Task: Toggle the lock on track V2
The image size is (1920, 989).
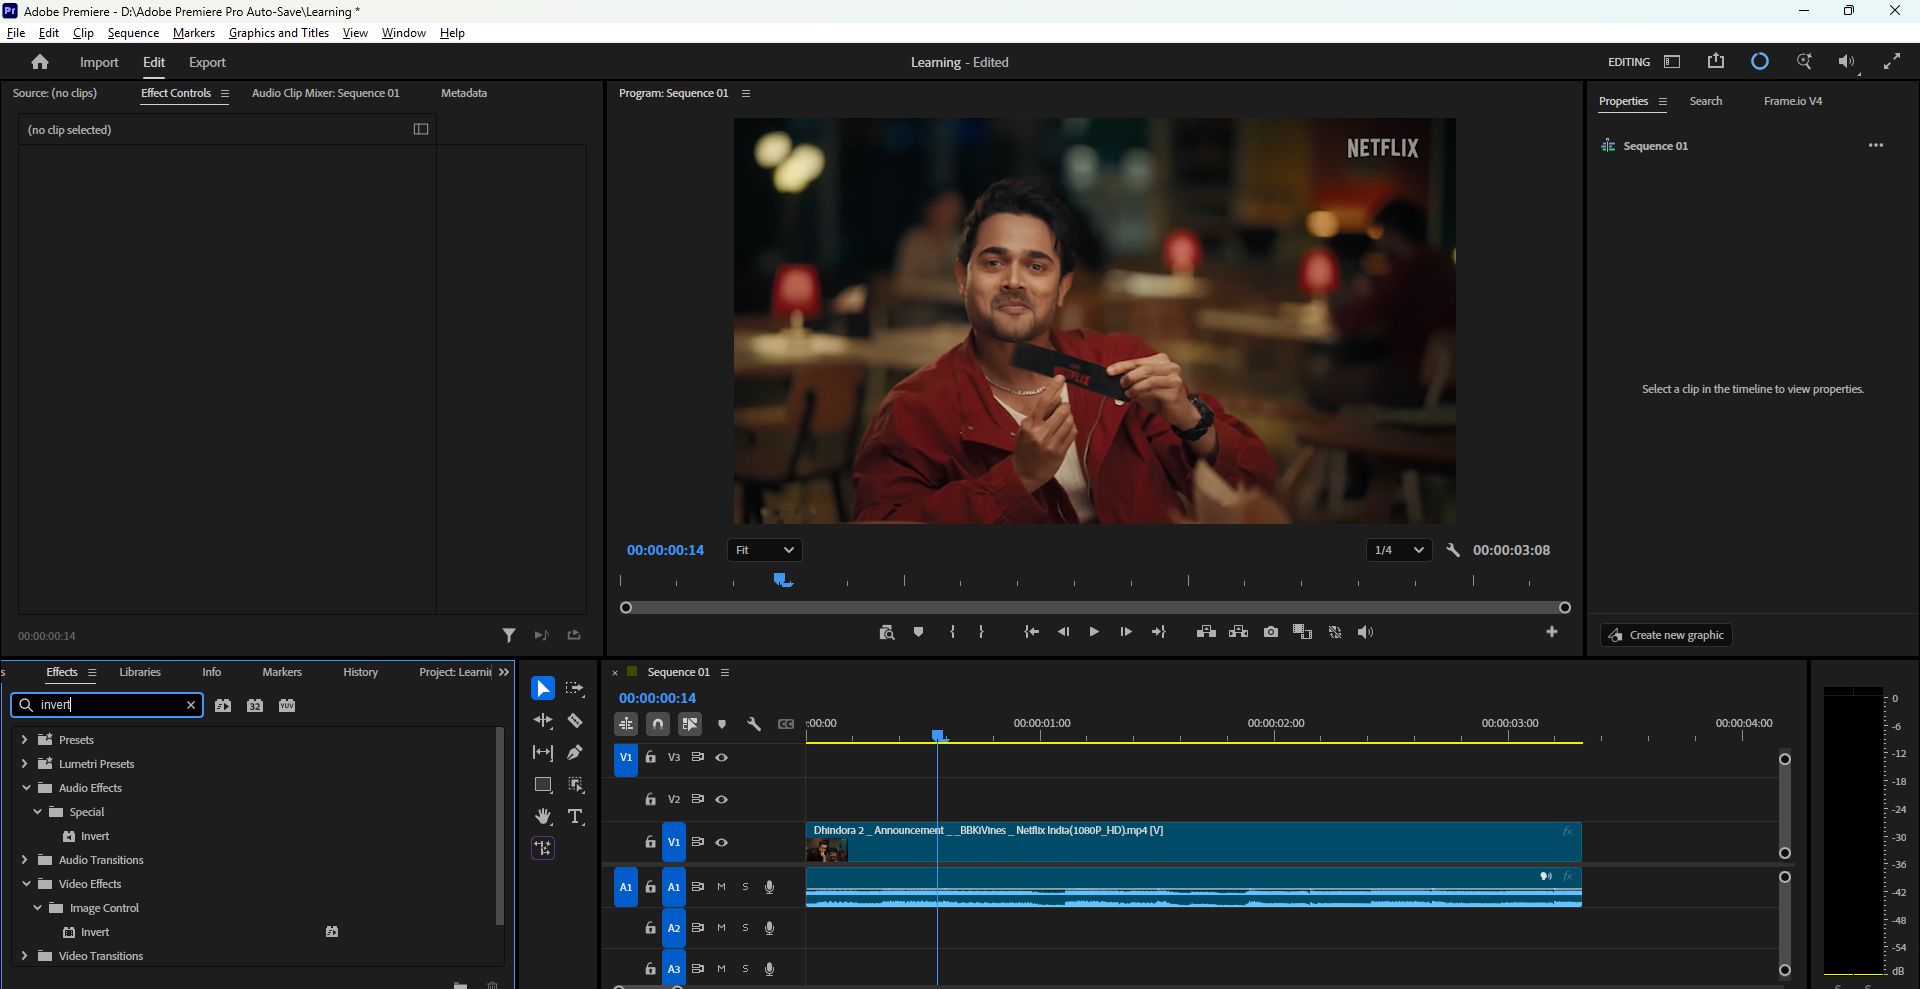Action: click(x=650, y=799)
